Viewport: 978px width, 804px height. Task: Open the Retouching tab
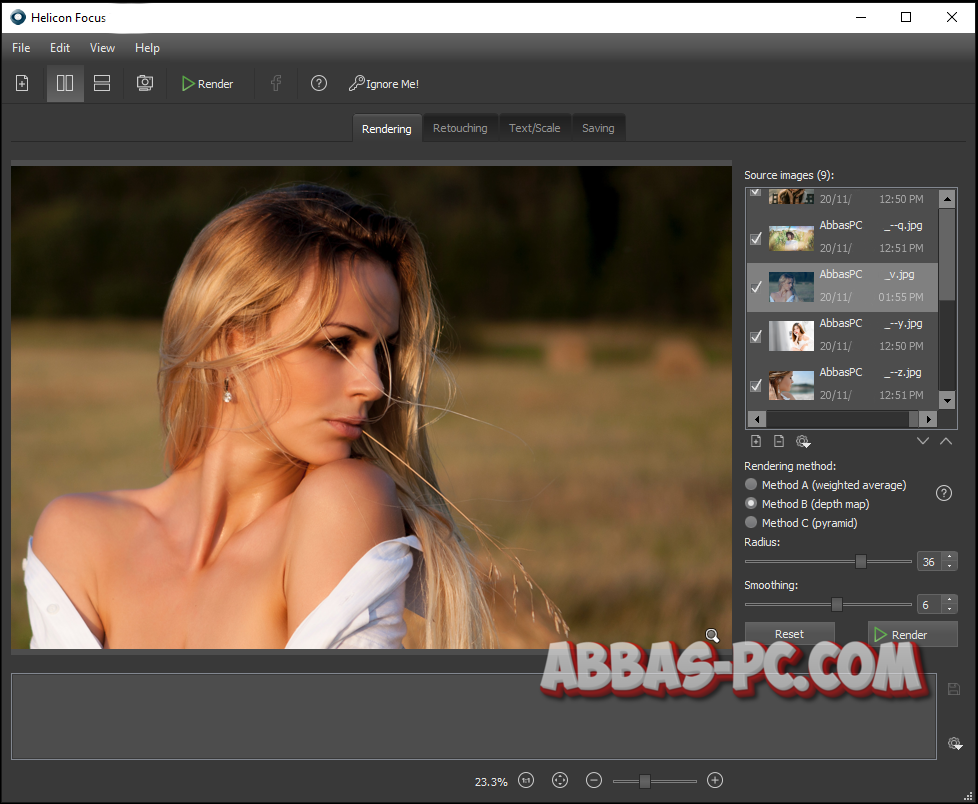[460, 128]
